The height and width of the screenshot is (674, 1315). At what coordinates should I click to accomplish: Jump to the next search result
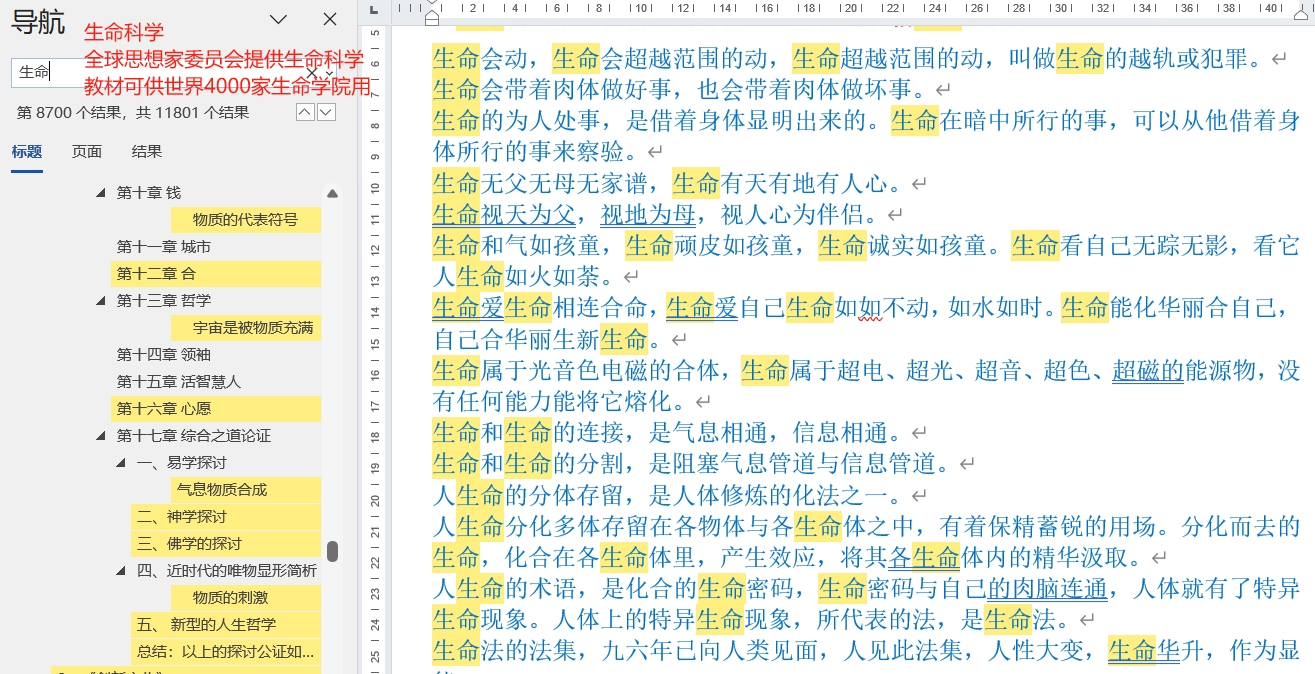(x=326, y=112)
